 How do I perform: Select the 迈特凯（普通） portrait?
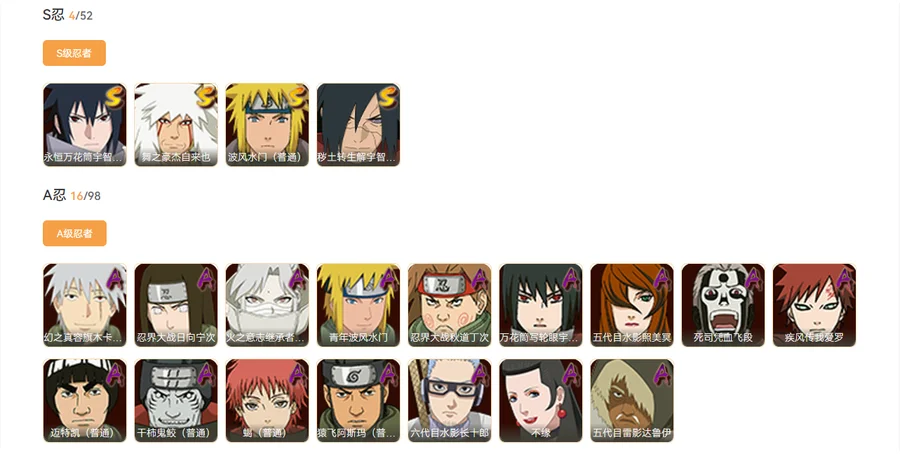click(85, 401)
